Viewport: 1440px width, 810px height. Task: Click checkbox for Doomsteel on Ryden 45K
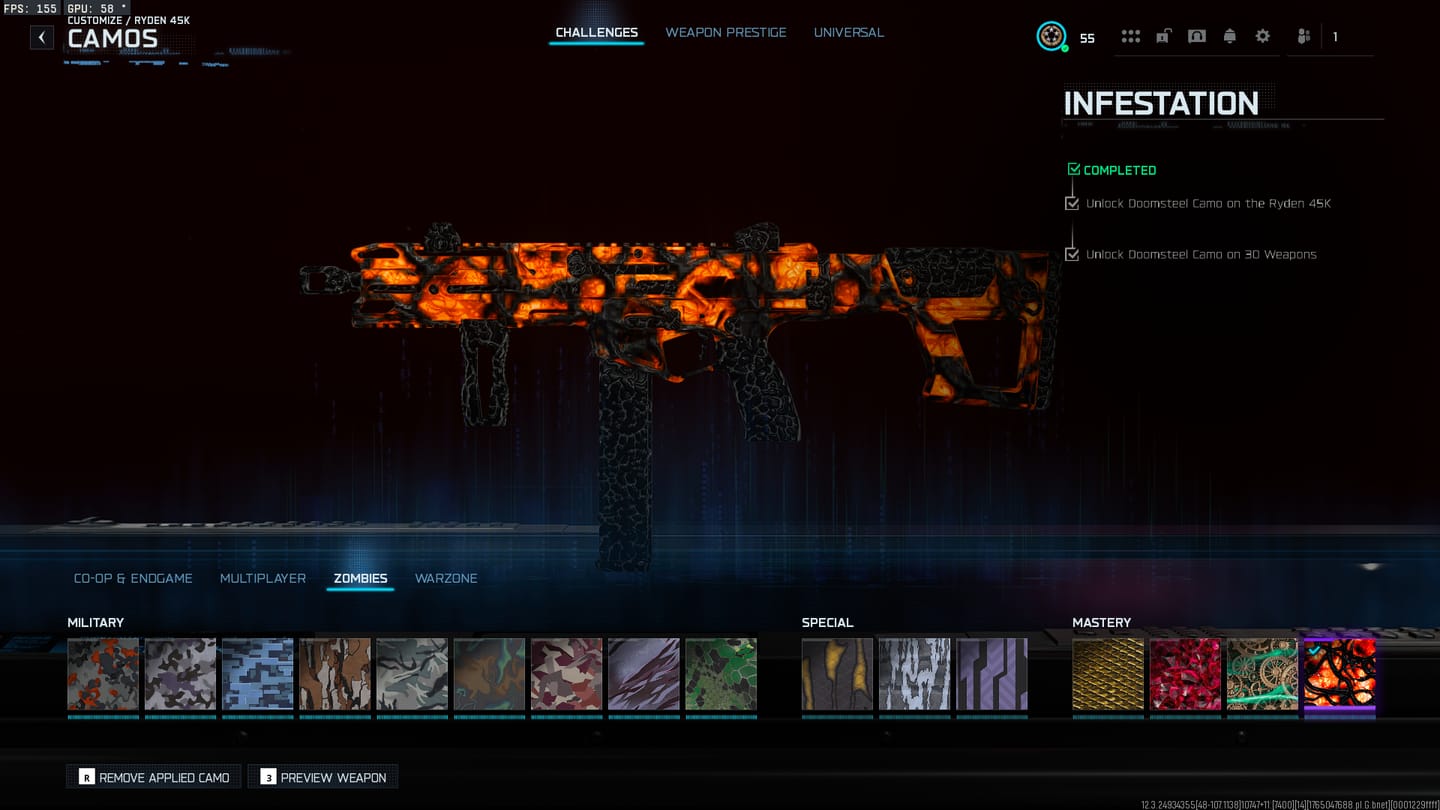pyautogui.click(x=1072, y=203)
